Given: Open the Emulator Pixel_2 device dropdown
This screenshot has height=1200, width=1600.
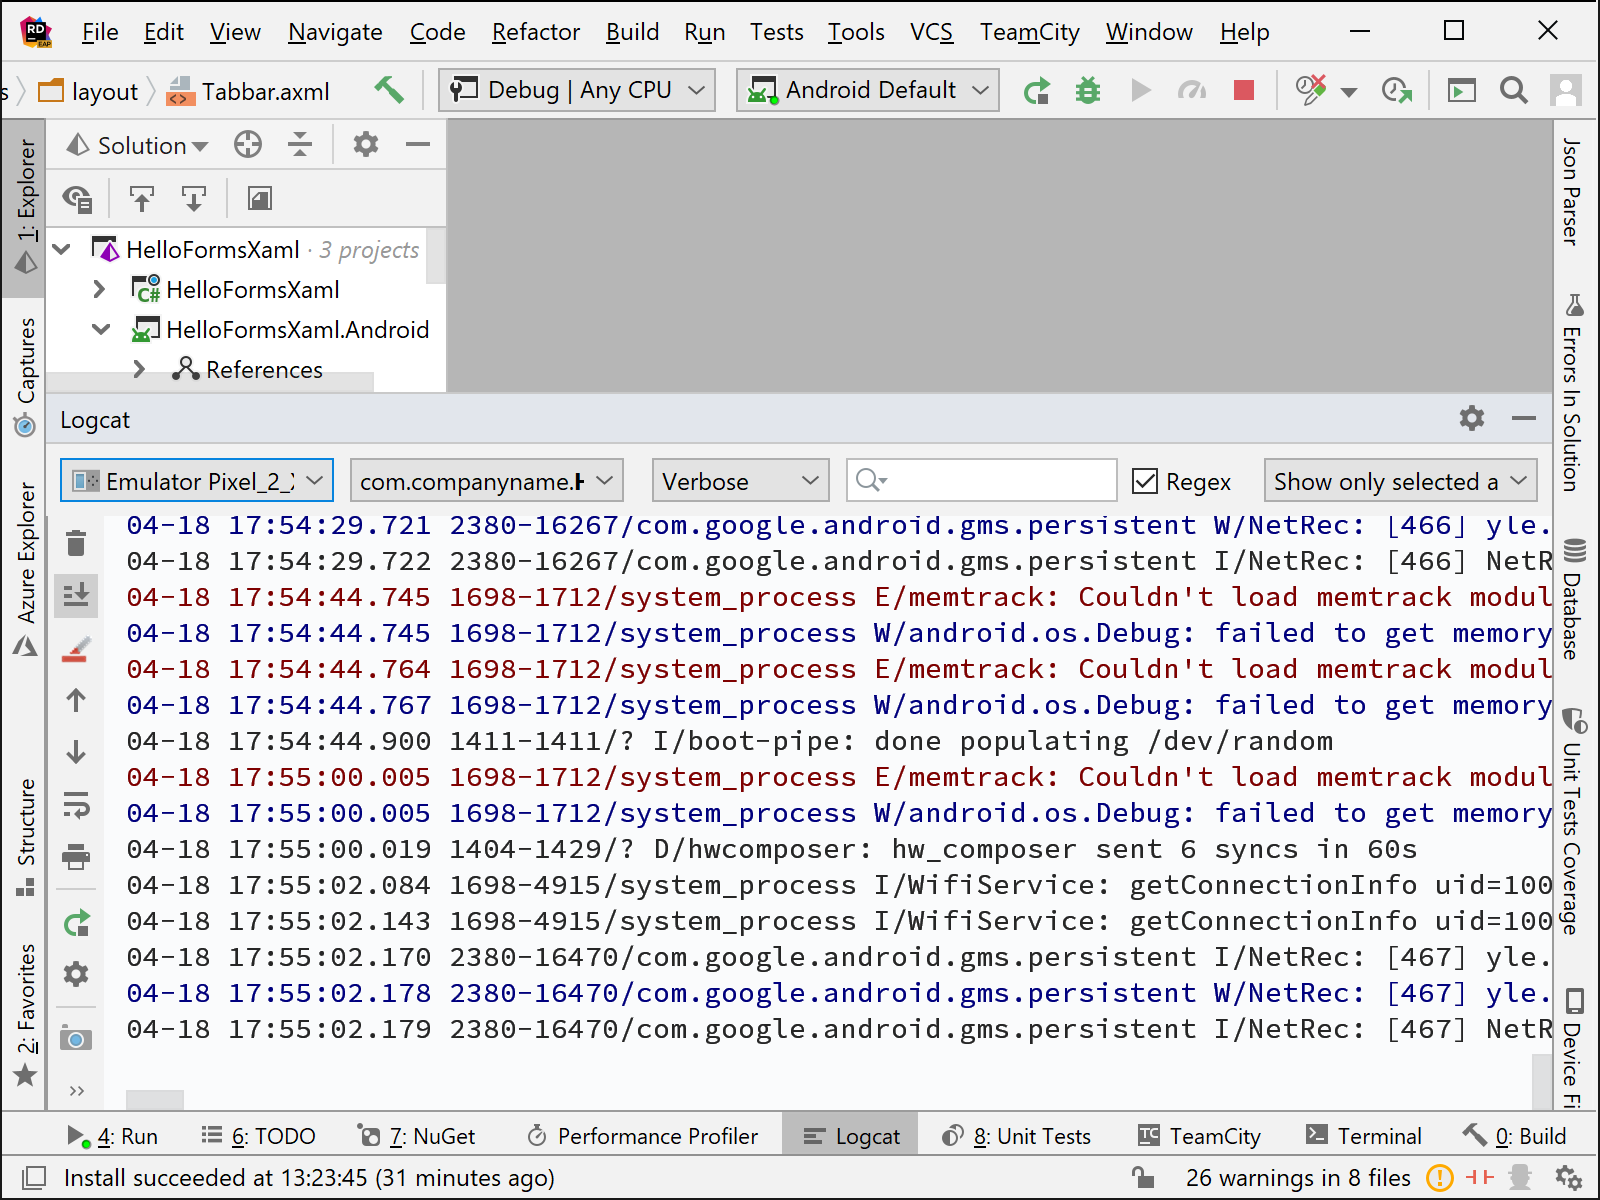Looking at the screenshot, I should point(197,481).
